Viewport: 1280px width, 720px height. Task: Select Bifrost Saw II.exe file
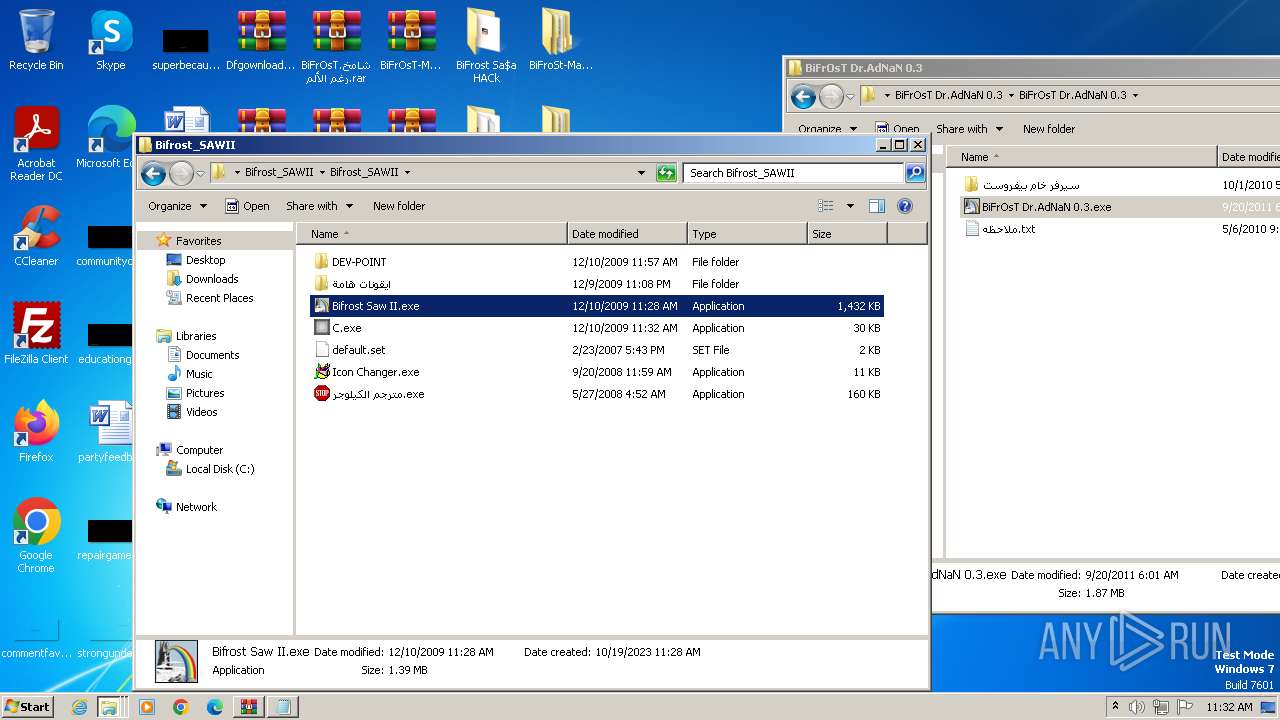point(597,306)
